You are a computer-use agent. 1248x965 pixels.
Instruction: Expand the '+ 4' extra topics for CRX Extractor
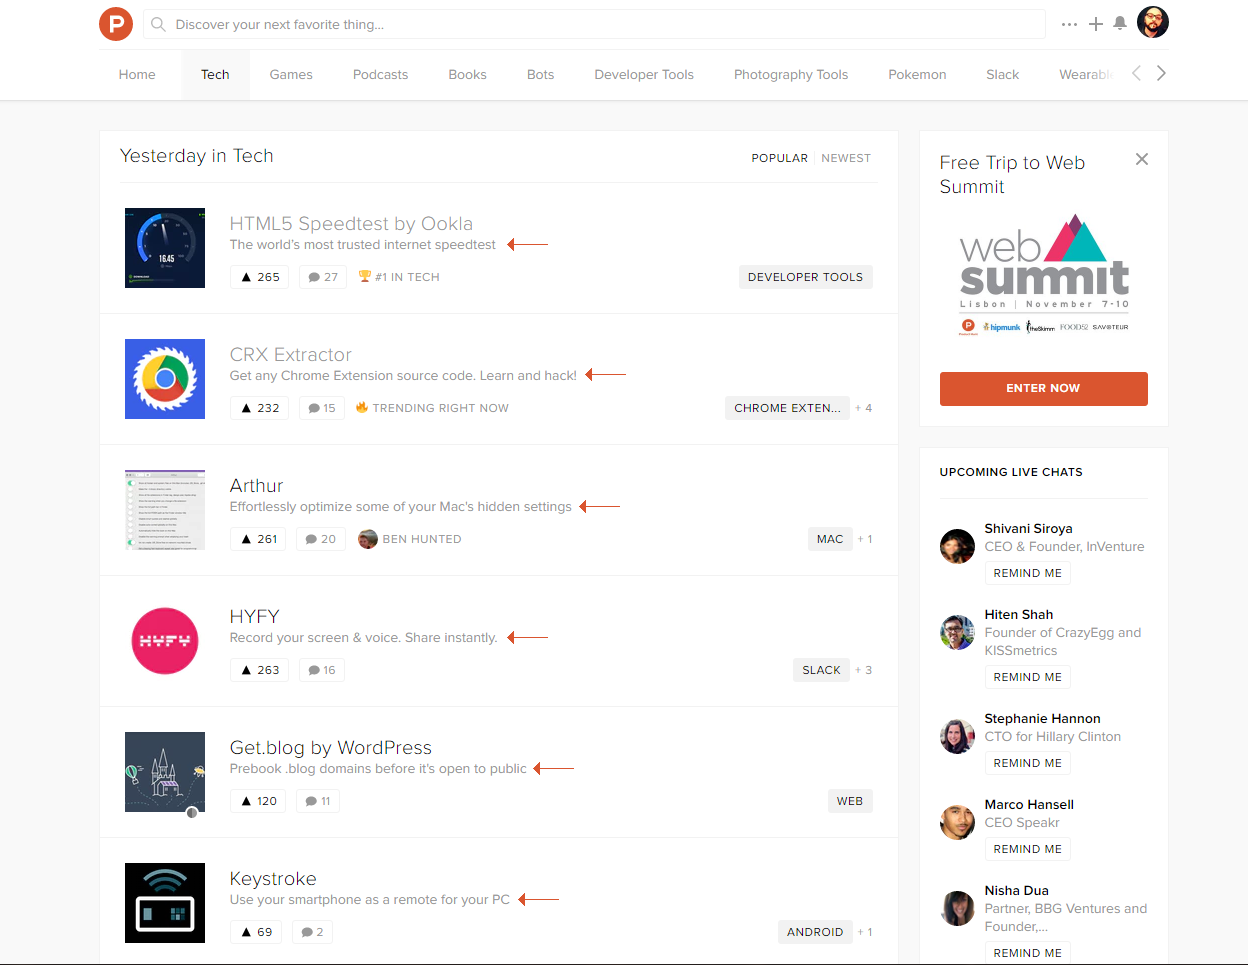(864, 408)
